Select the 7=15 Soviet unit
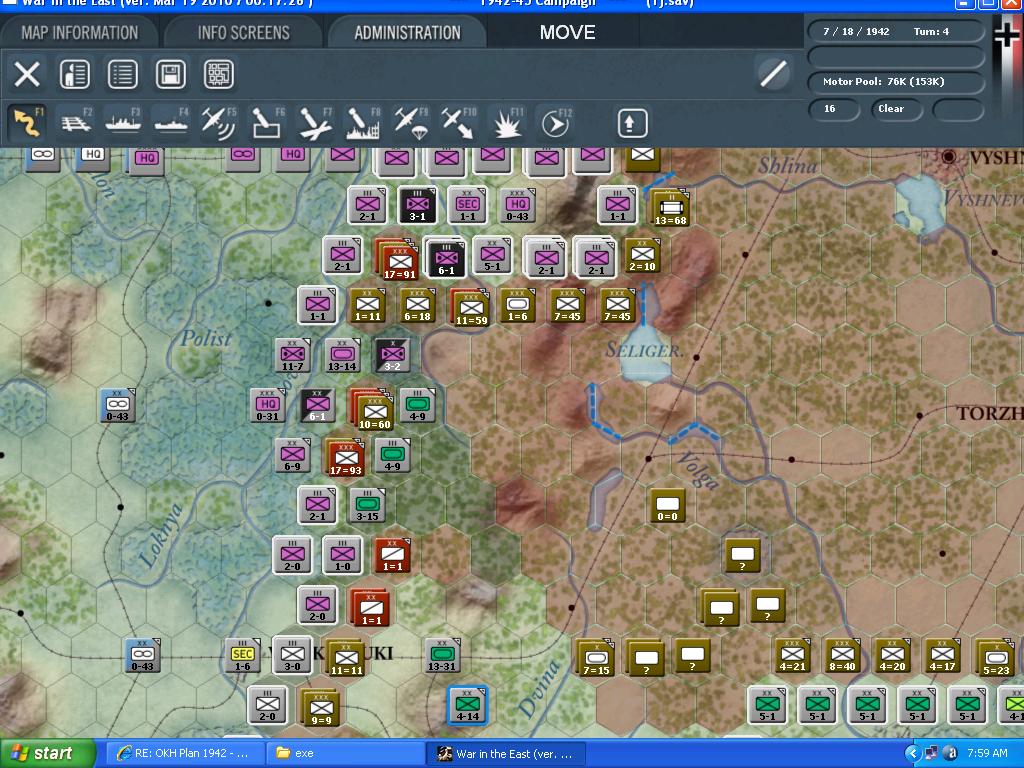1024x768 pixels. click(596, 657)
